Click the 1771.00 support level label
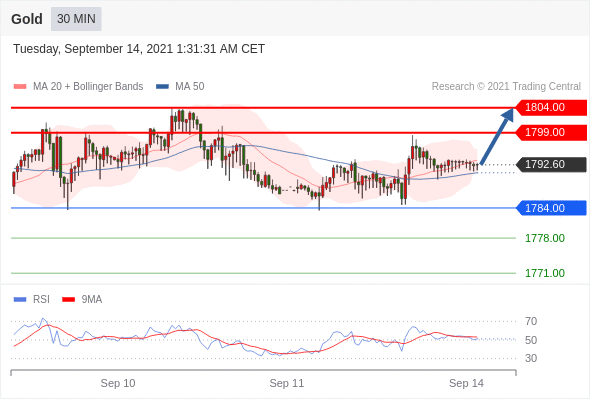 point(545,273)
